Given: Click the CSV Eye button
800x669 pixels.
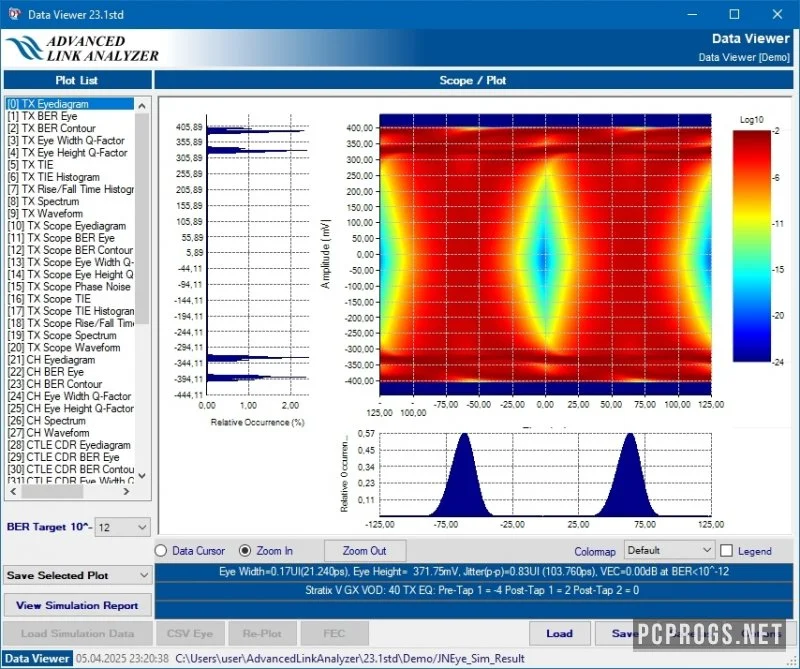Looking at the screenshot, I should (190, 633).
